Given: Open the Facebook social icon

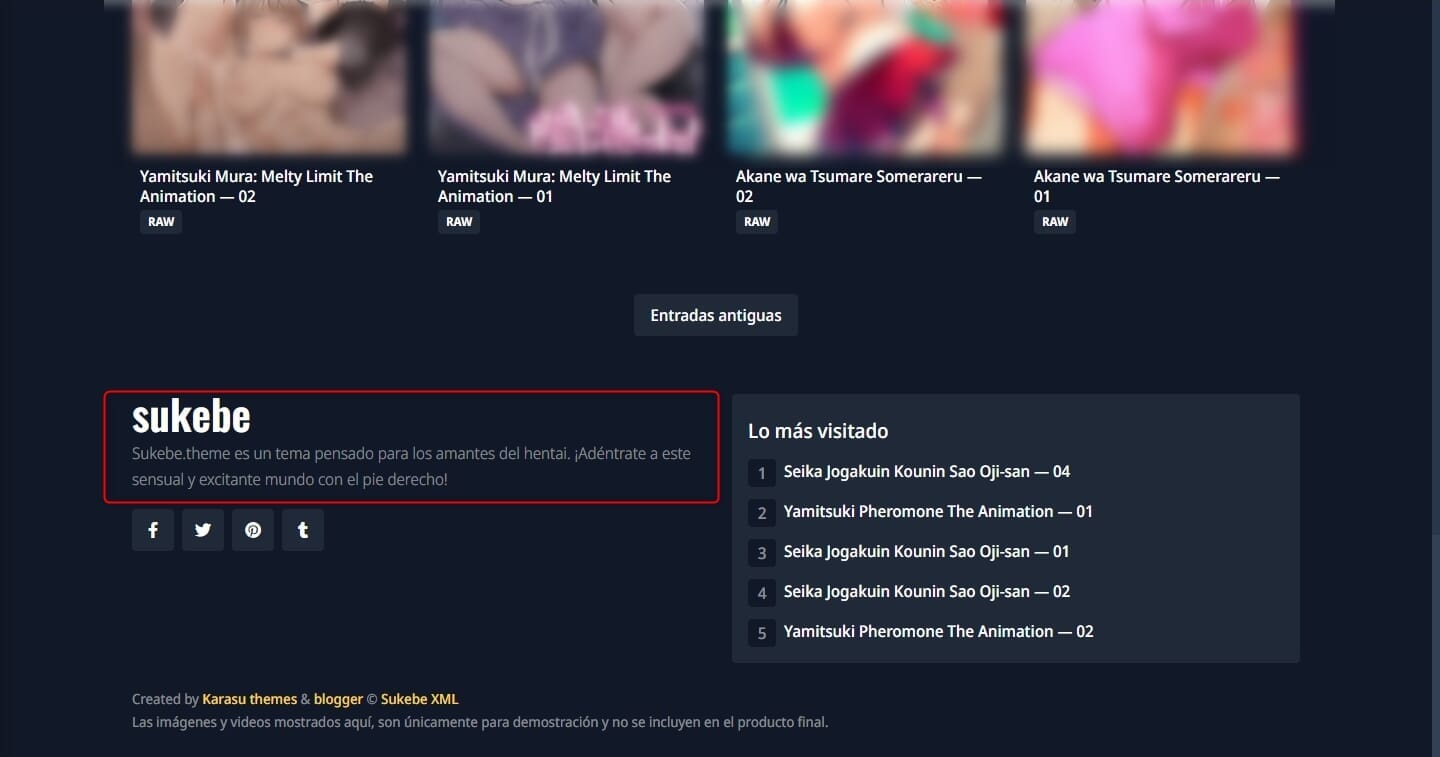Looking at the screenshot, I should 153,530.
